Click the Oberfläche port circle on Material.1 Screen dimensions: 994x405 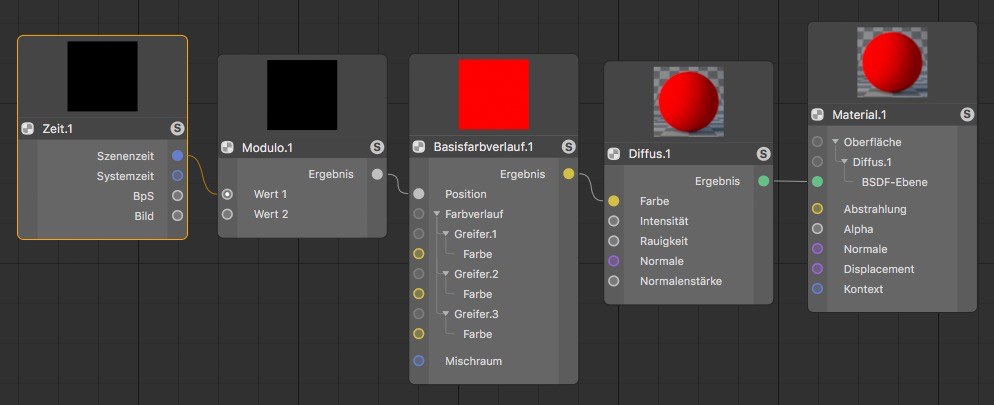[817, 142]
